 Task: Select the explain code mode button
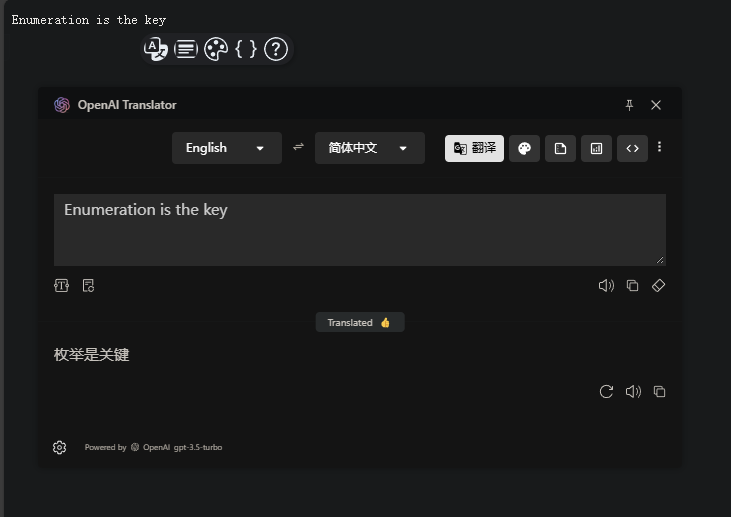[x=632, y=148]
